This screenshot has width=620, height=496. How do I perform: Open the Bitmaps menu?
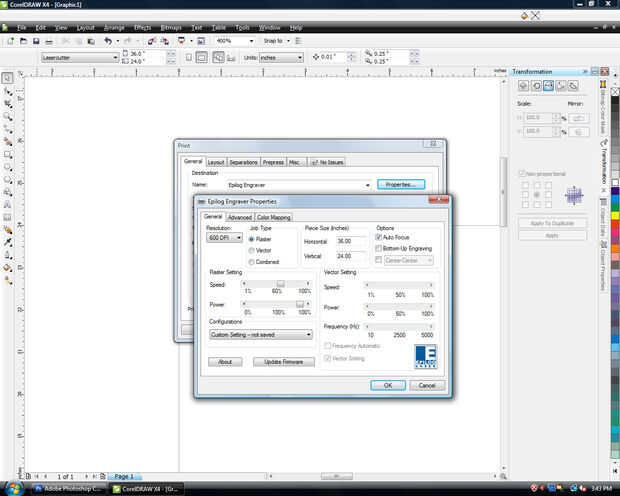point(171,28)
